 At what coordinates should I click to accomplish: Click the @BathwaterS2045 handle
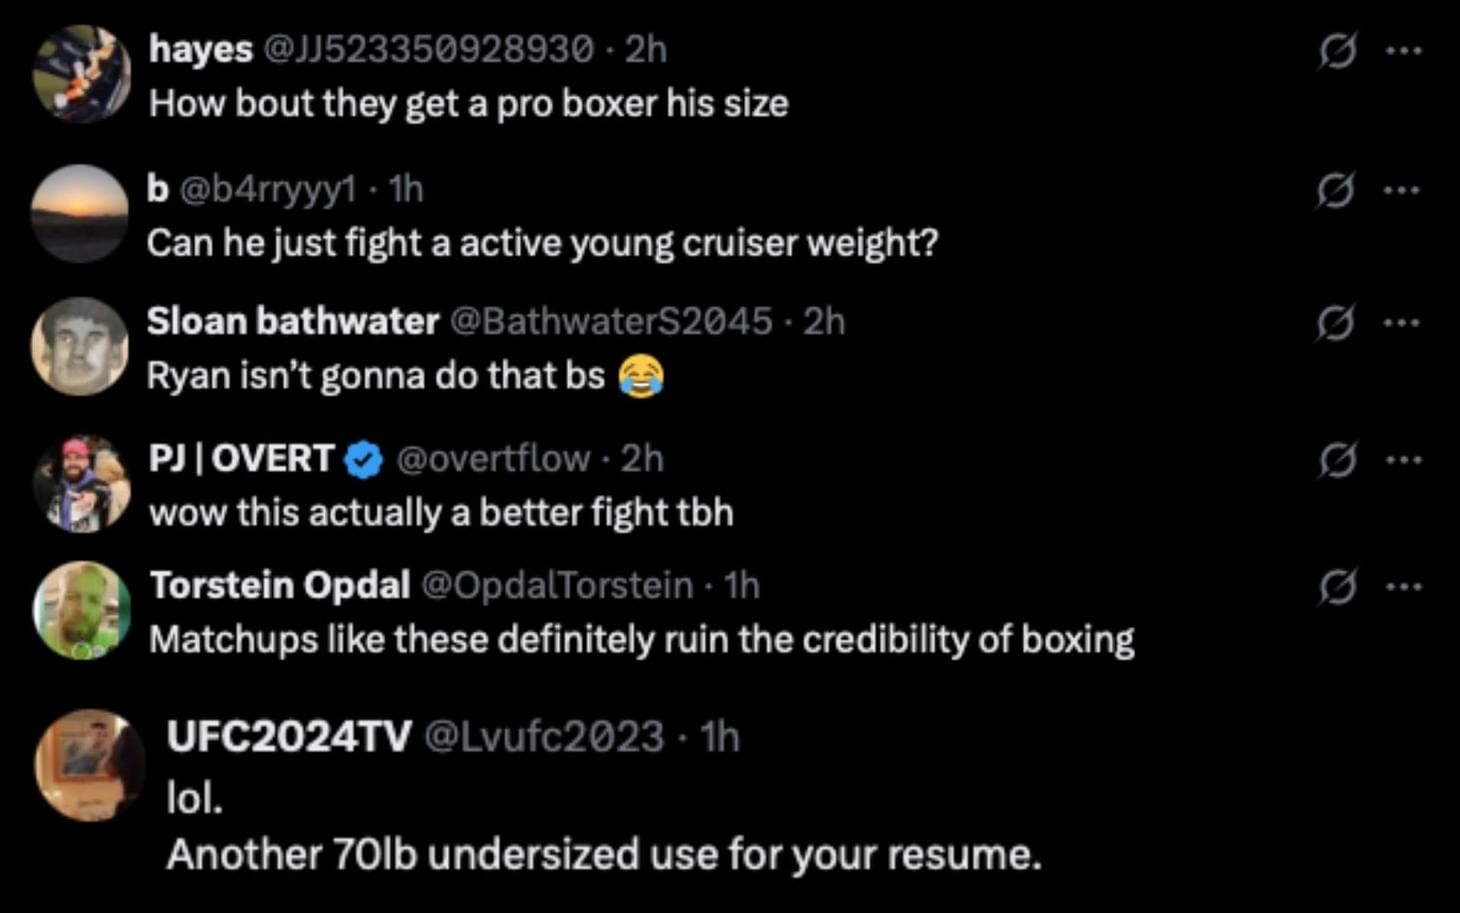[x=611, y=321]
